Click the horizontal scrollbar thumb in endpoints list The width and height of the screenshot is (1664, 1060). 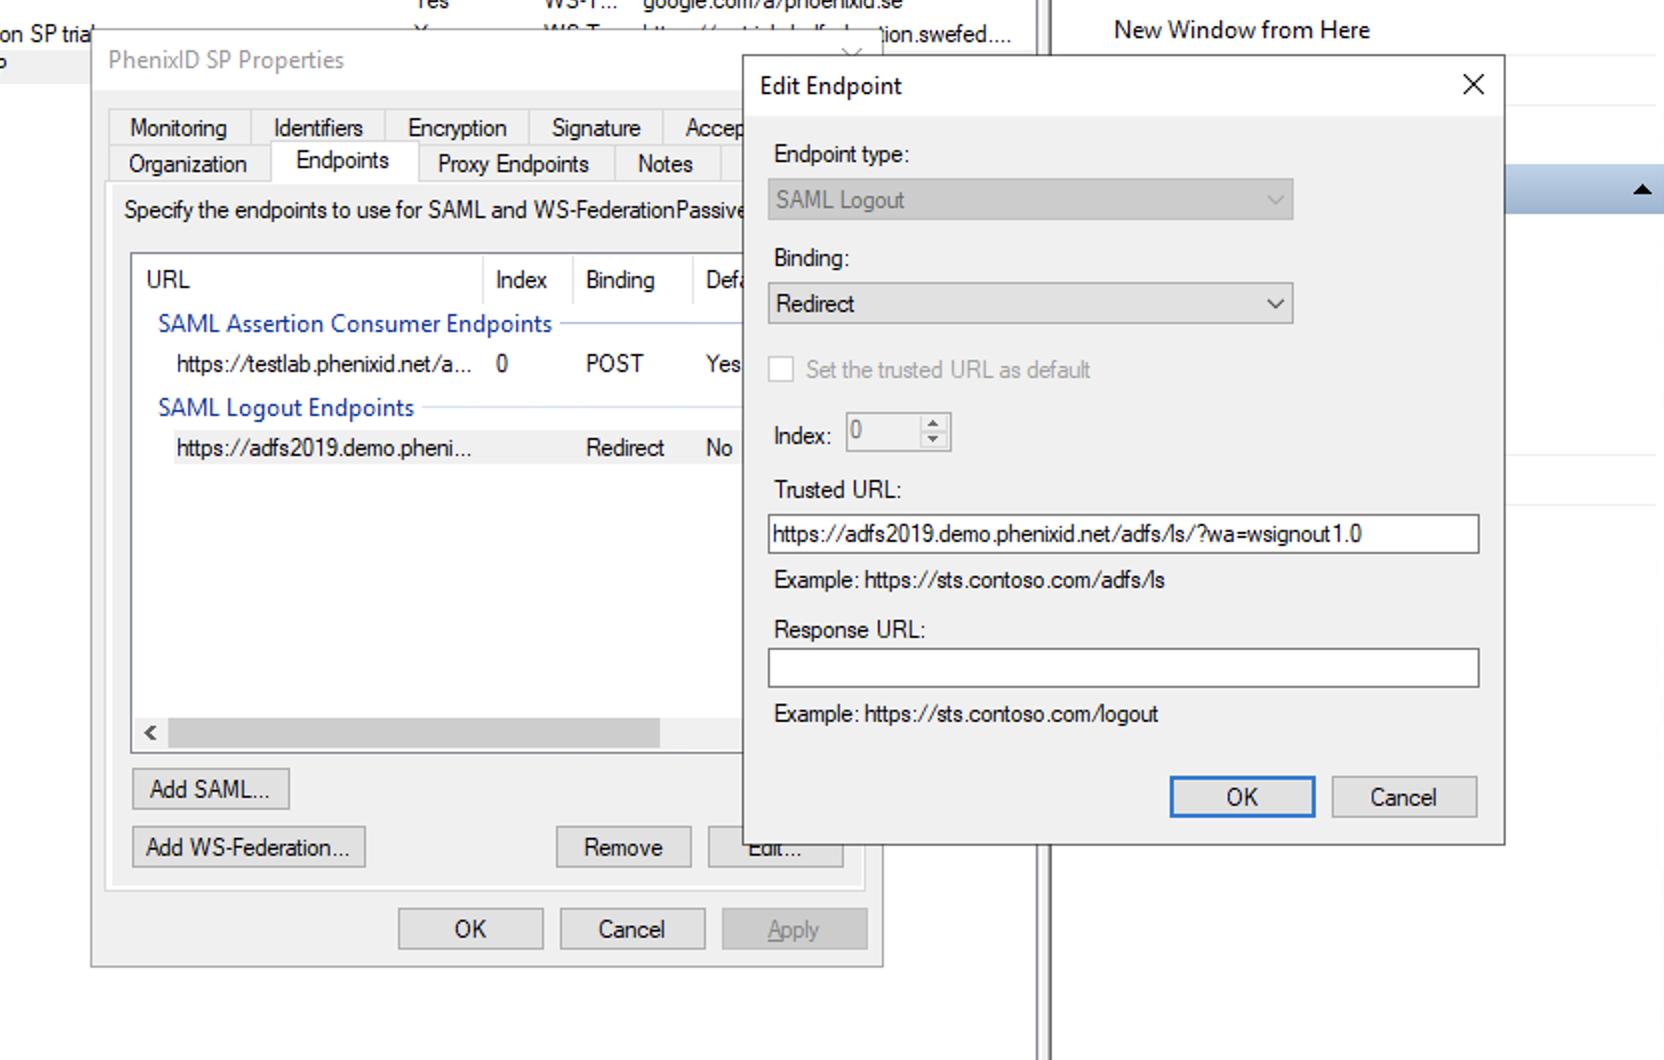pyautogui.click(x=414, y=733)
